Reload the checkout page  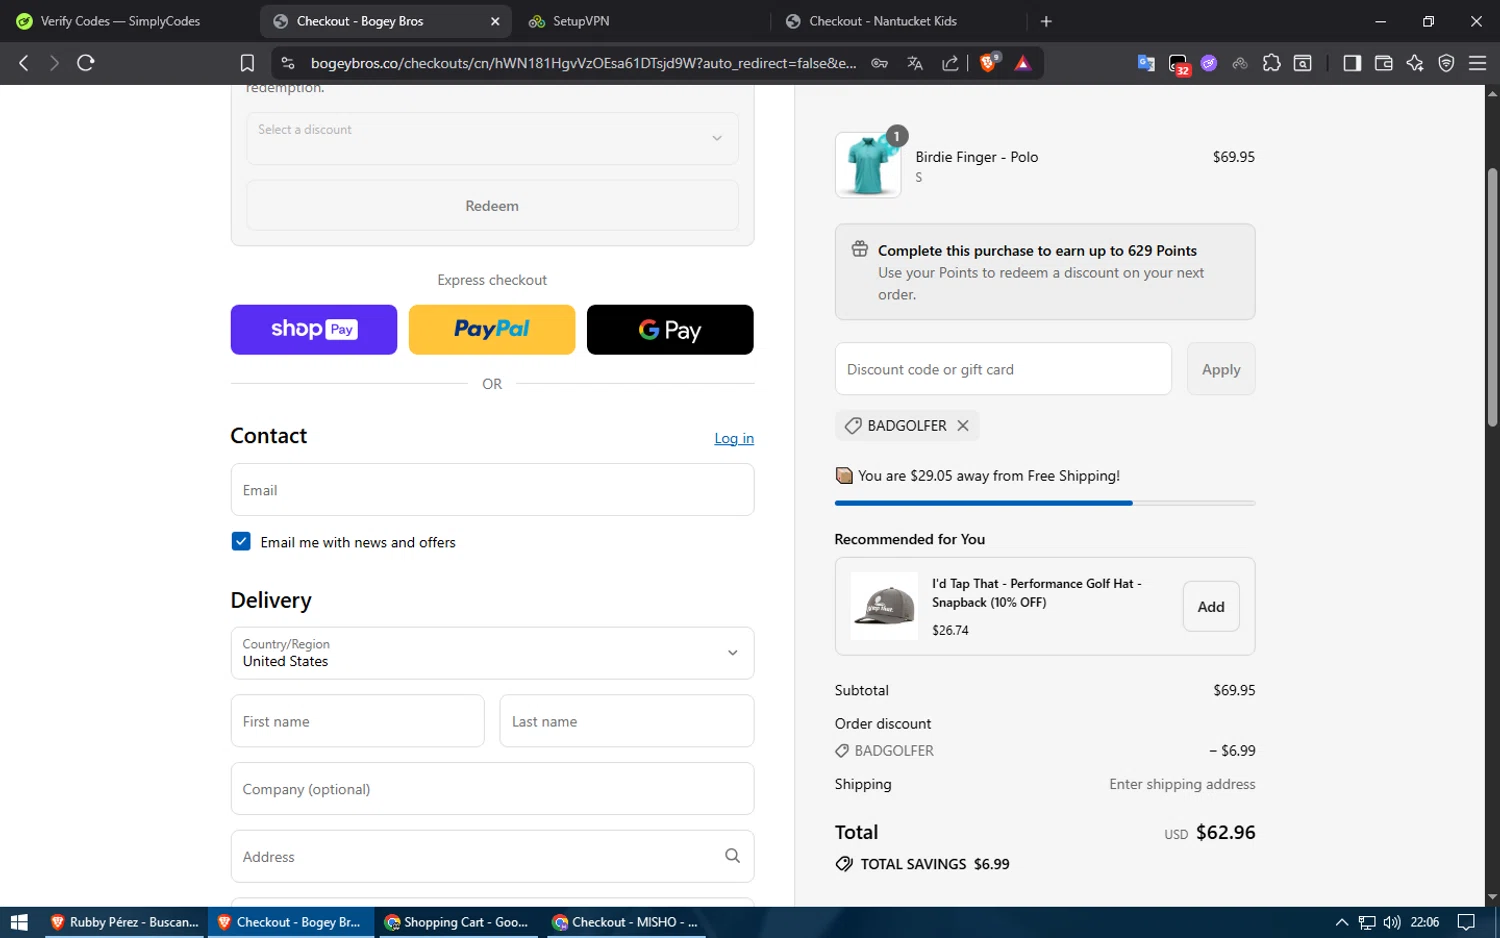coord(86,63)
